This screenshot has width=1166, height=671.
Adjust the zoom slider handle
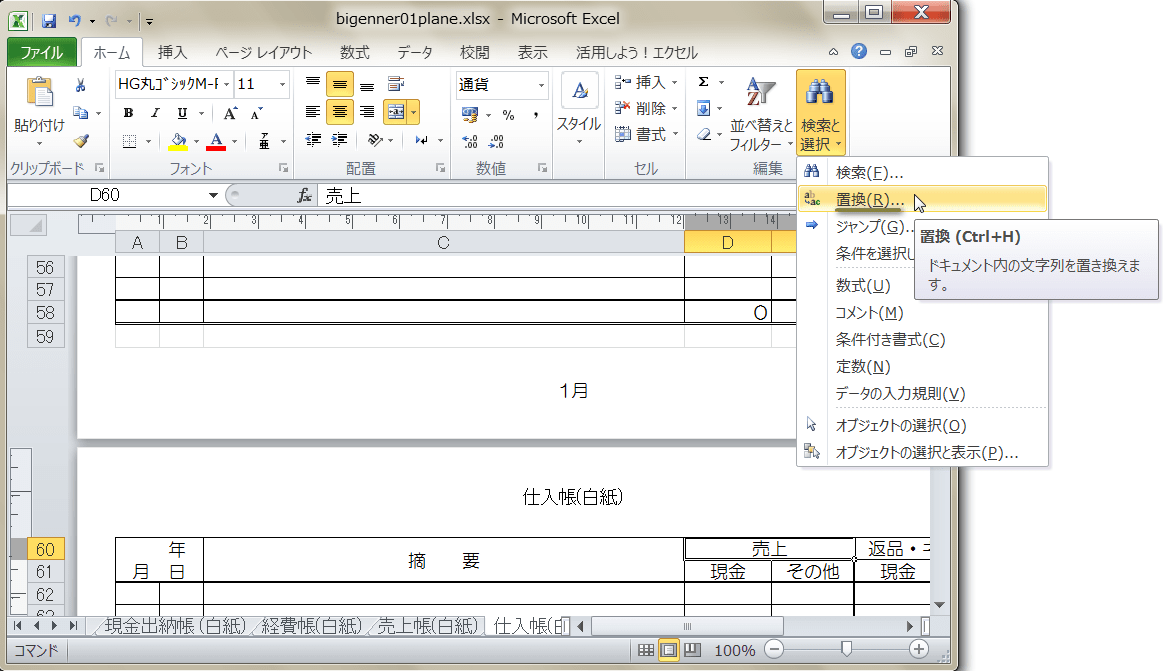click(x=845, y=649)
